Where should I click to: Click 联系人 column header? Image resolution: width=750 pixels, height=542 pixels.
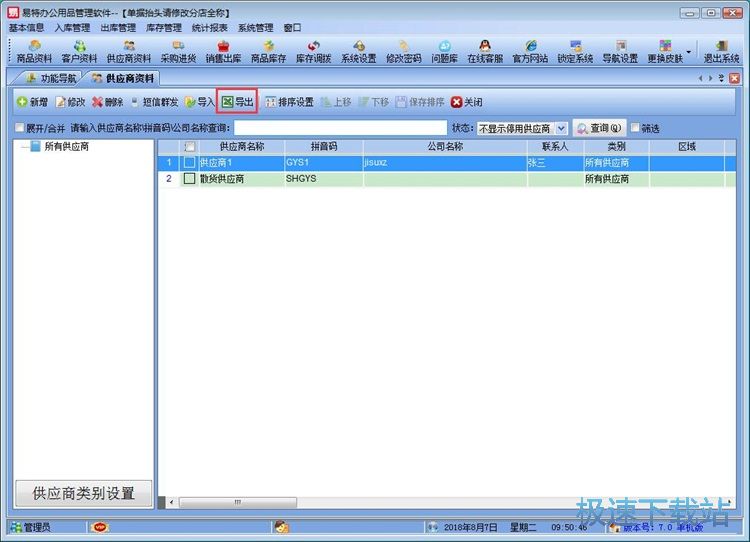click(x=555, y=146)
